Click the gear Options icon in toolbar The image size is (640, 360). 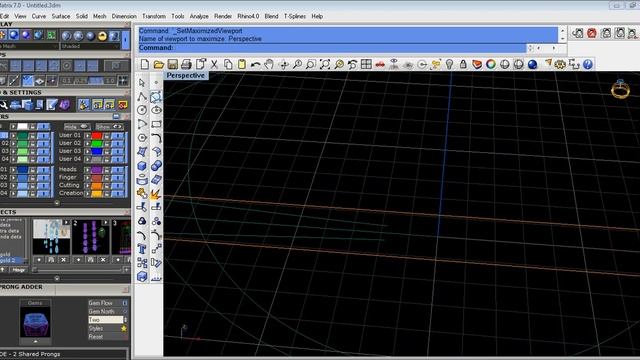pyautogui.click(x=560, y=64)
